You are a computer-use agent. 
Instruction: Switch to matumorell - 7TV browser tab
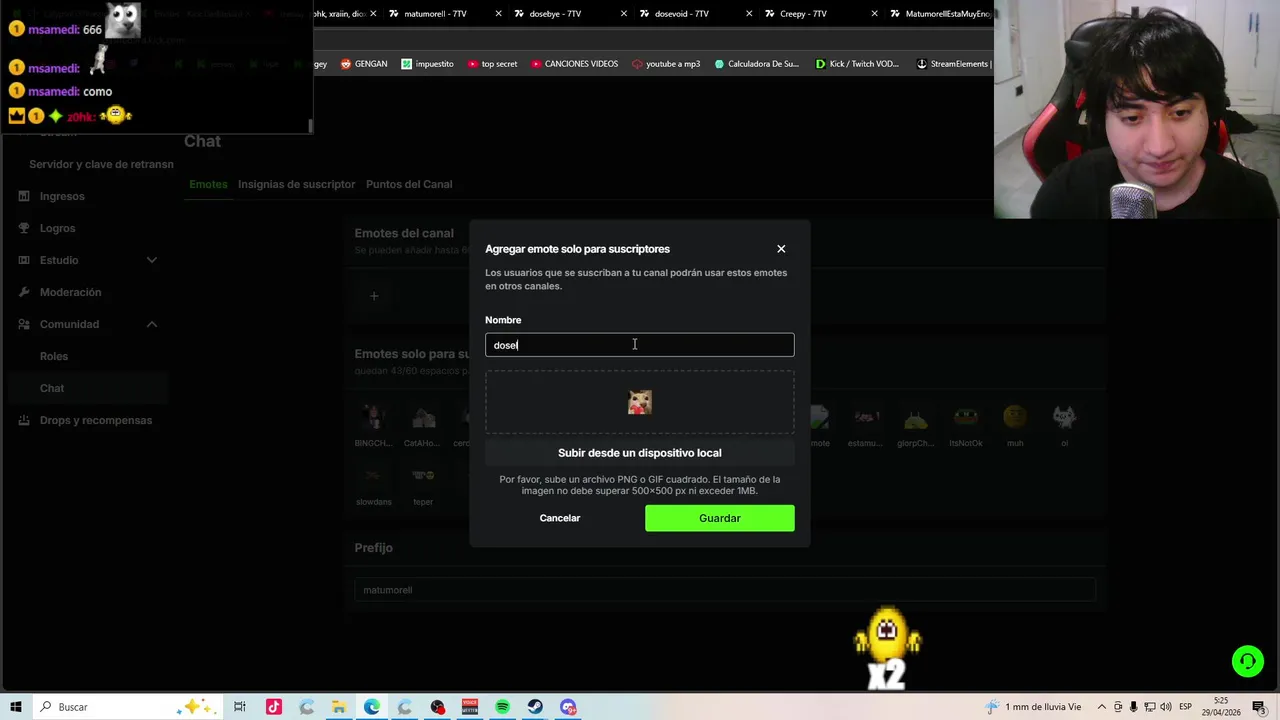coord(435,14)
